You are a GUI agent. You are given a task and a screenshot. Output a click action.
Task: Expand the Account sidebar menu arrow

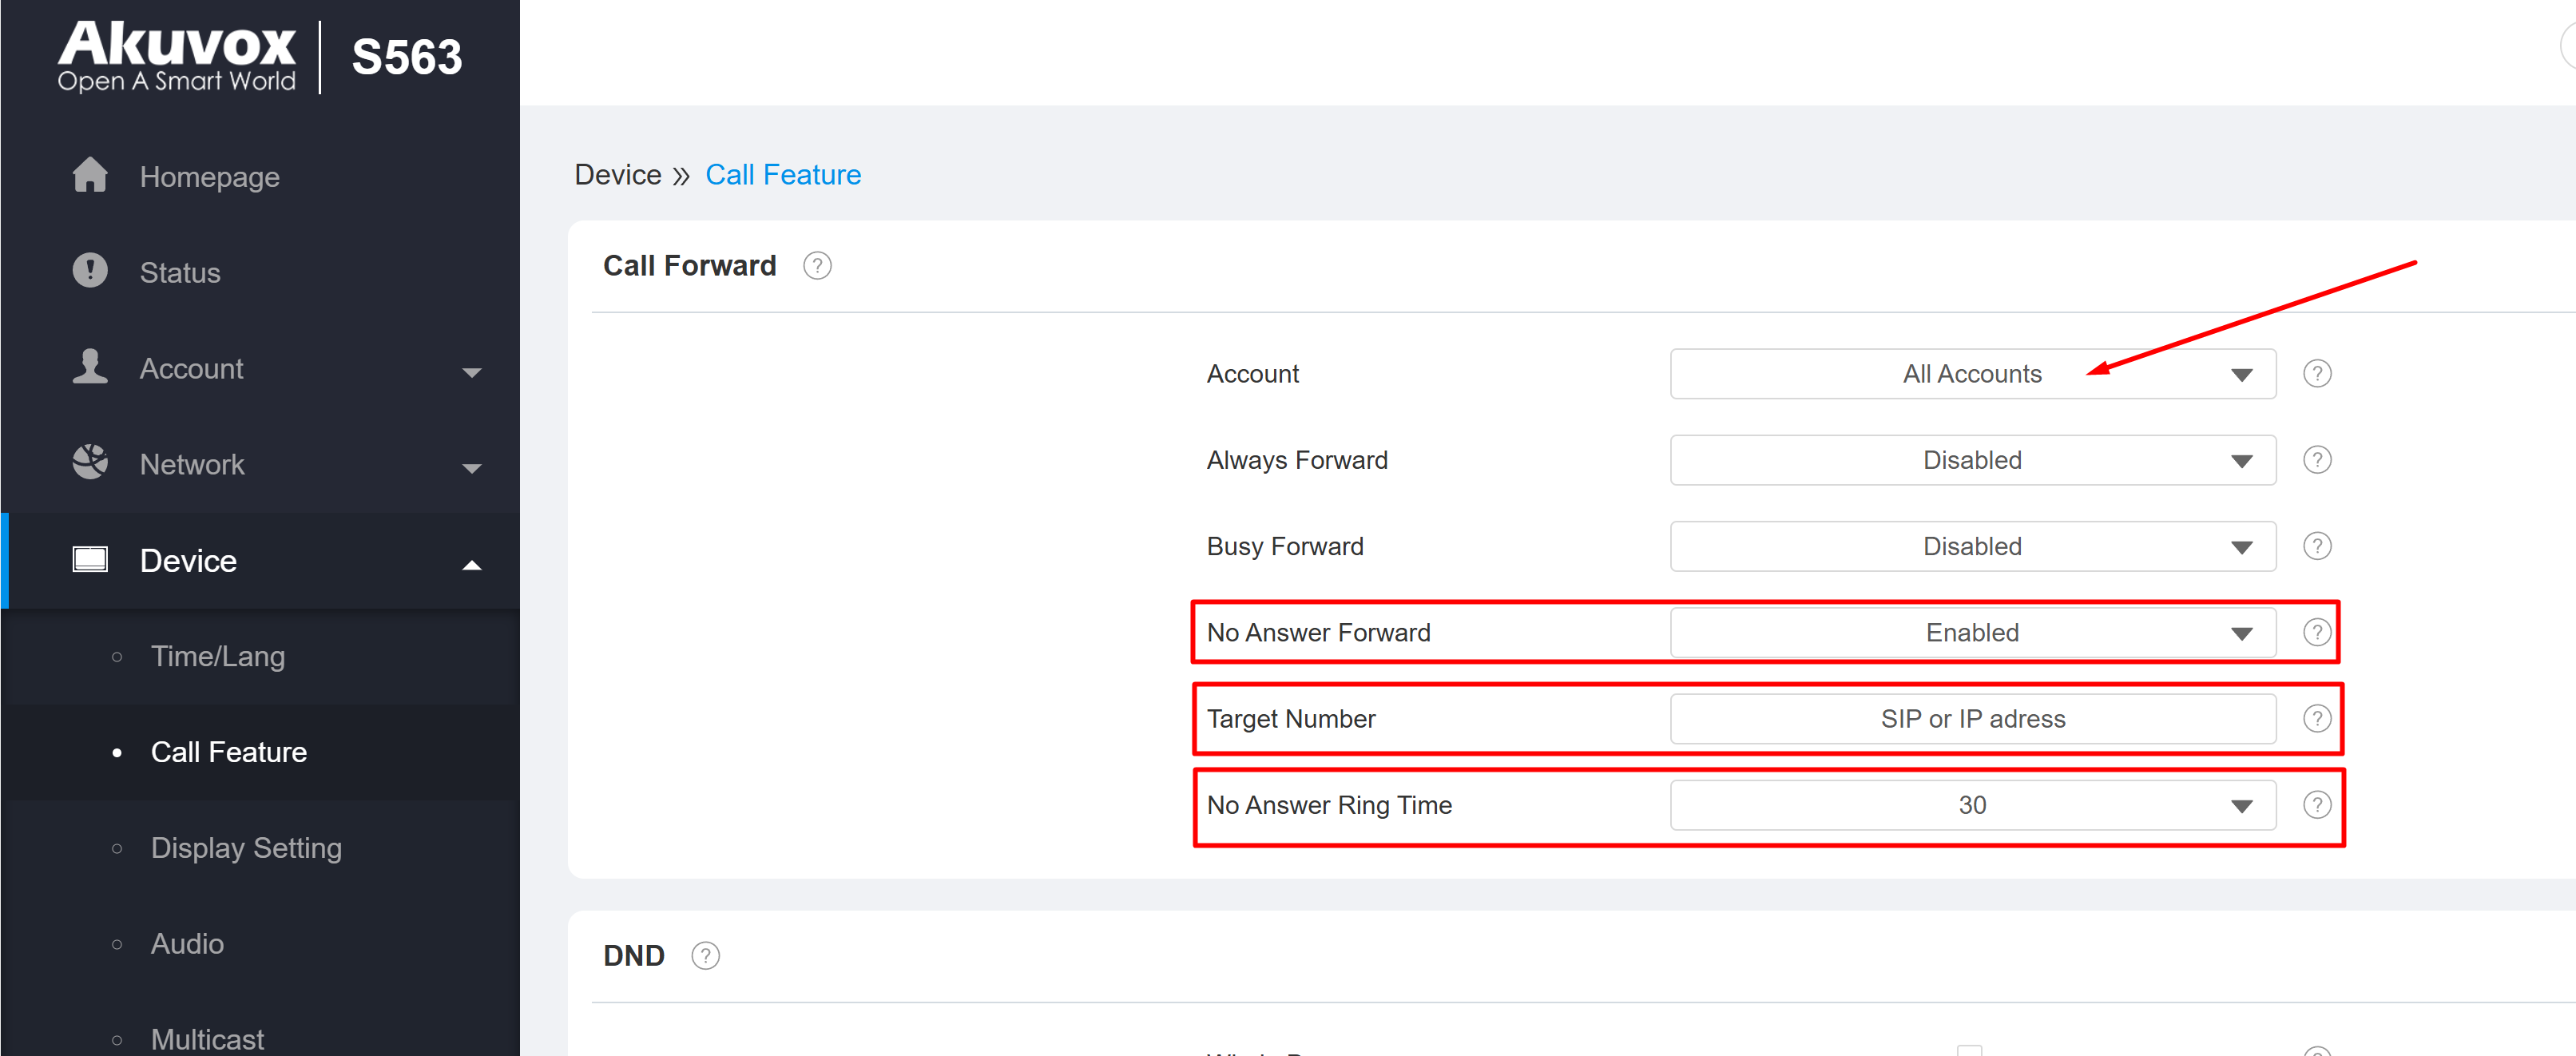coord(472,372)
